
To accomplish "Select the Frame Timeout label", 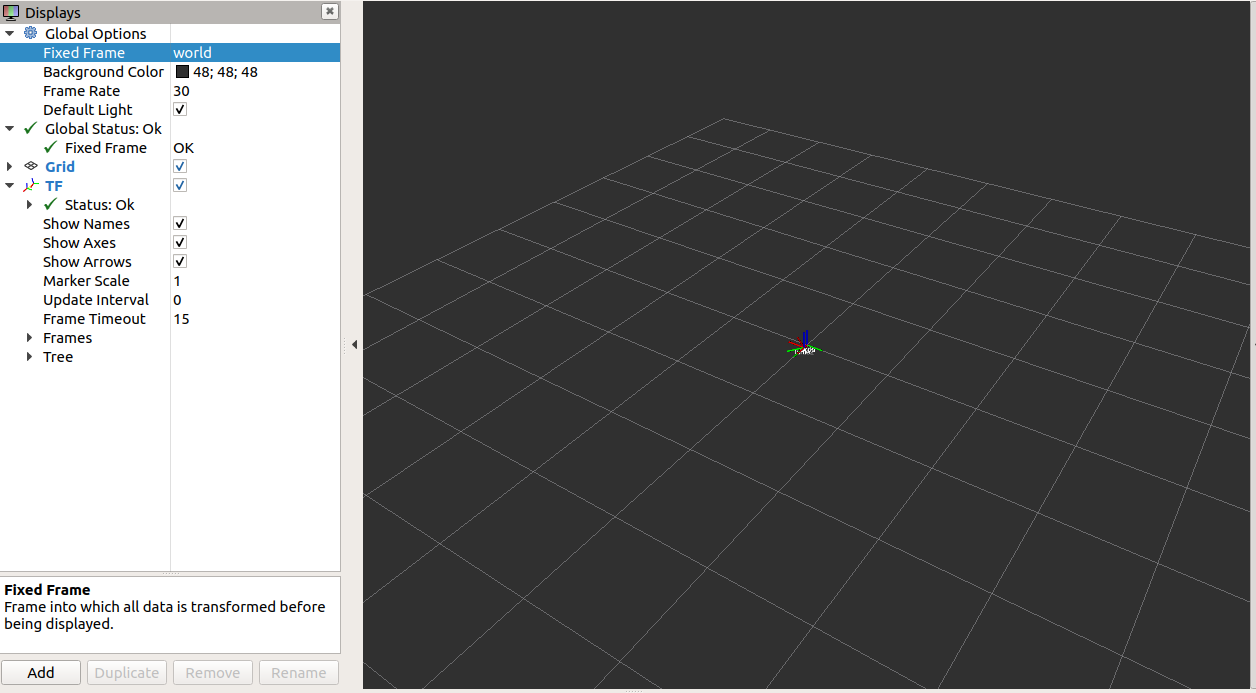I will pos(94,318).
